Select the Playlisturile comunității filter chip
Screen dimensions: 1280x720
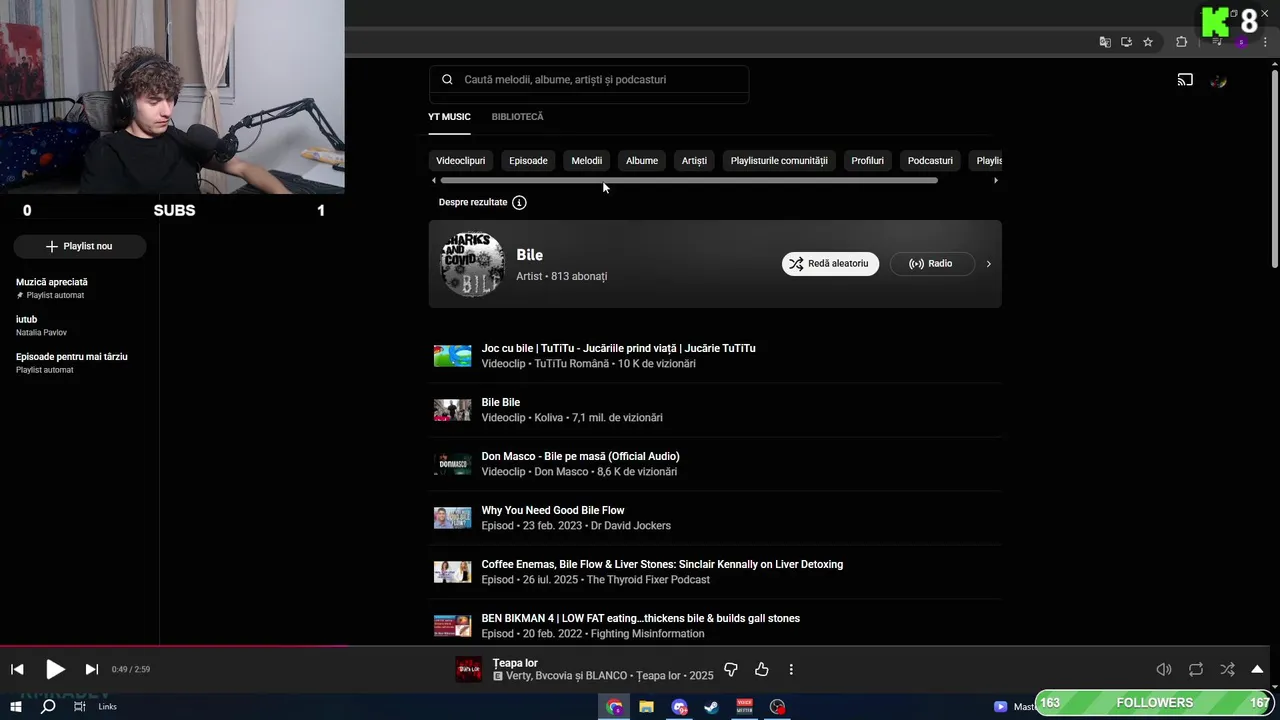click(779, 161)
